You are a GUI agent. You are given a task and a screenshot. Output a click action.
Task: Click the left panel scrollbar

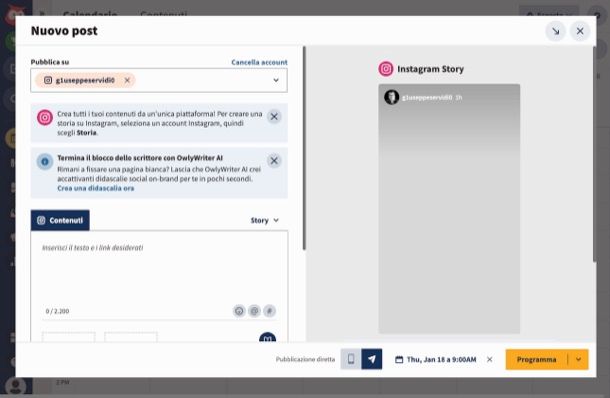(304, 148)
